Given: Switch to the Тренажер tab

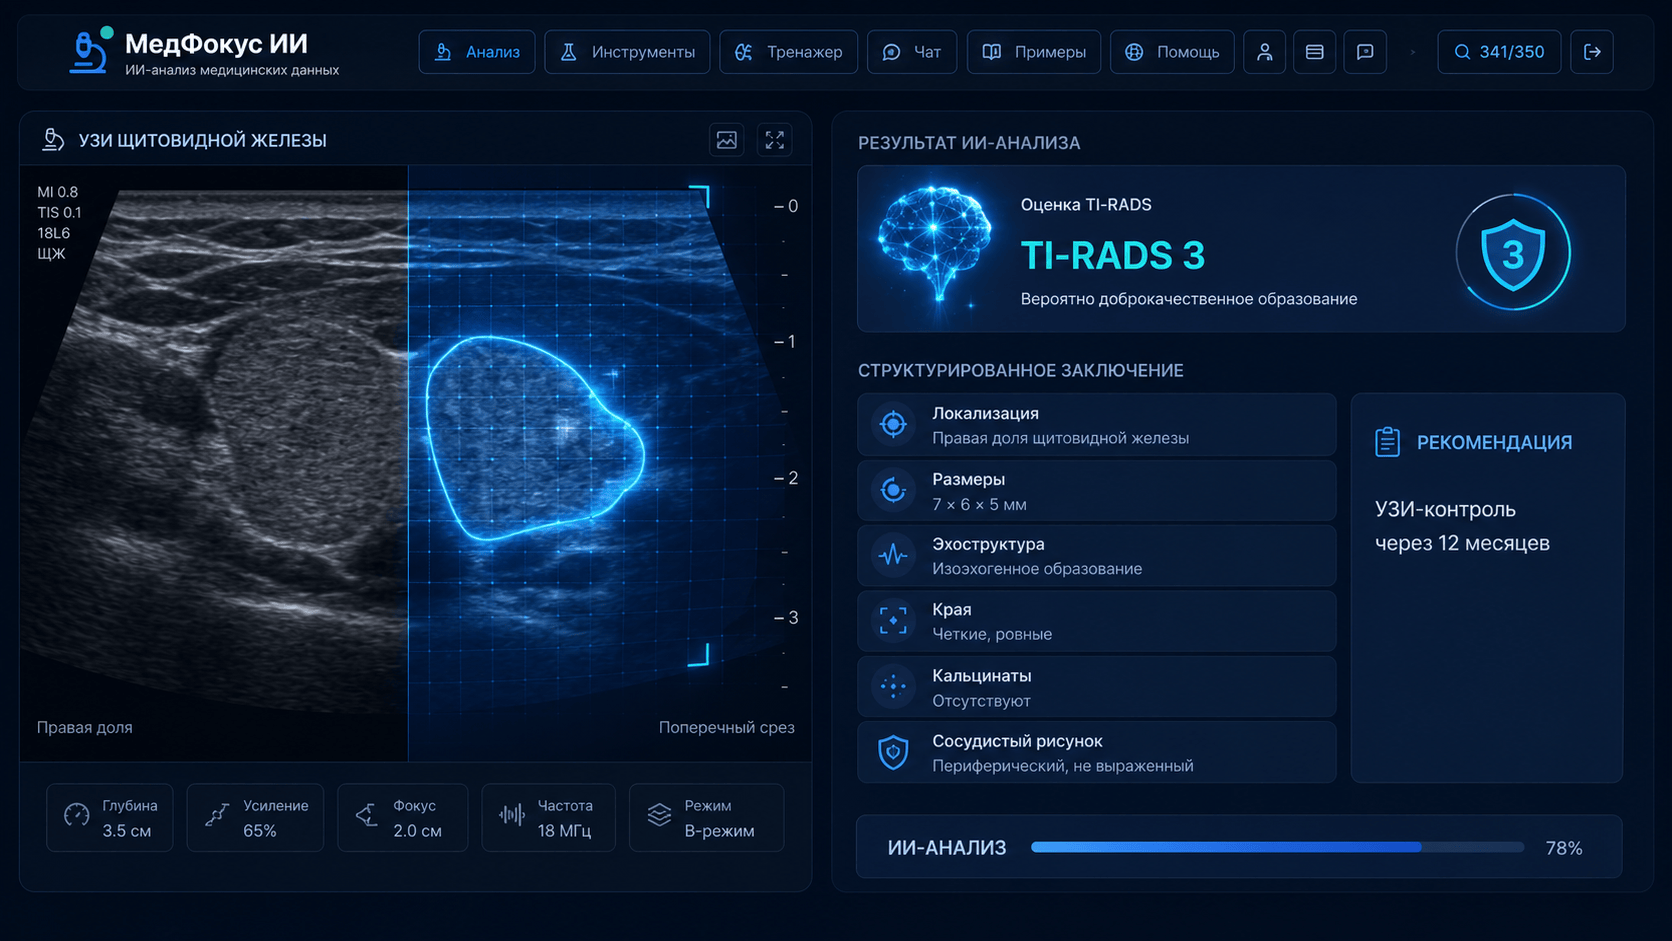Looking at the screenshot, I should pos(788,52).
